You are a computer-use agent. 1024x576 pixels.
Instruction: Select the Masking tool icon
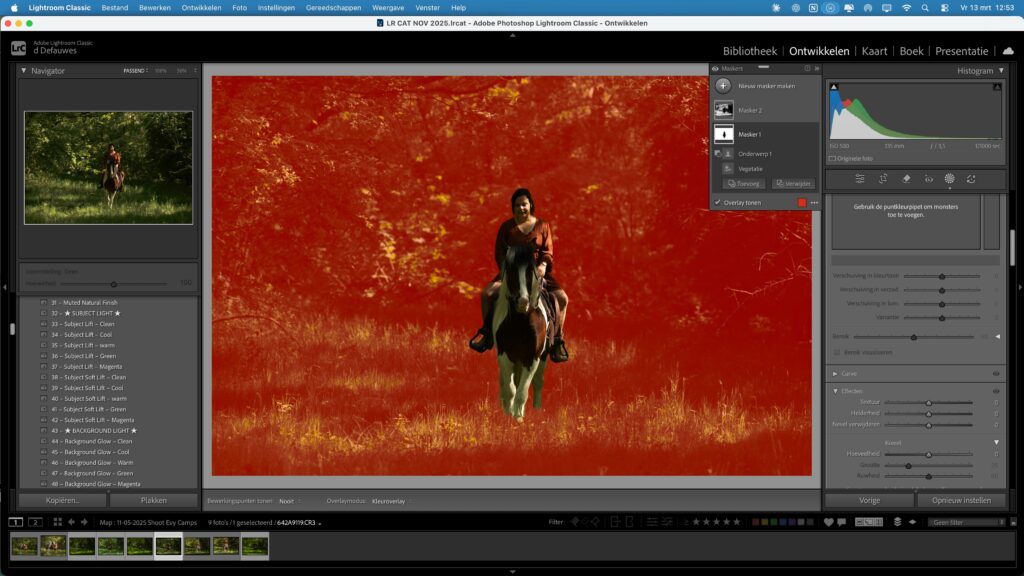(949, 179)
